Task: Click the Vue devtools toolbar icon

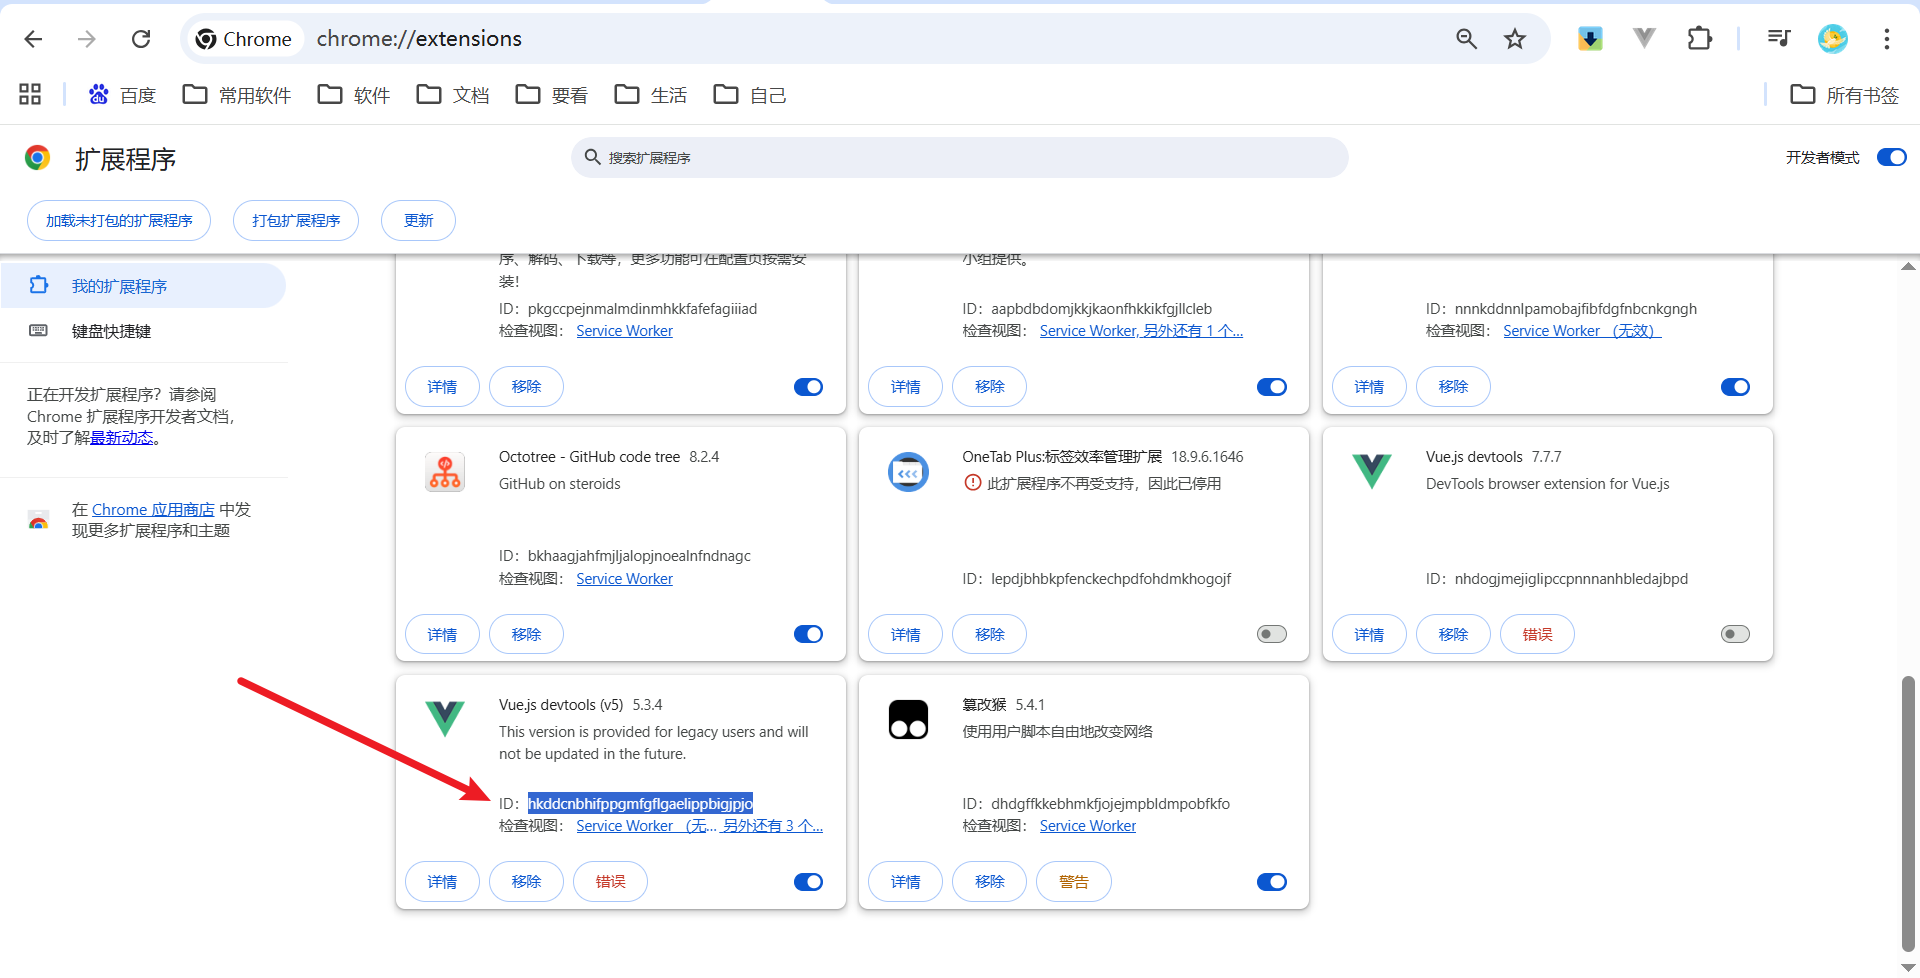Action: pyautogui.click(x=1644, y=39)
